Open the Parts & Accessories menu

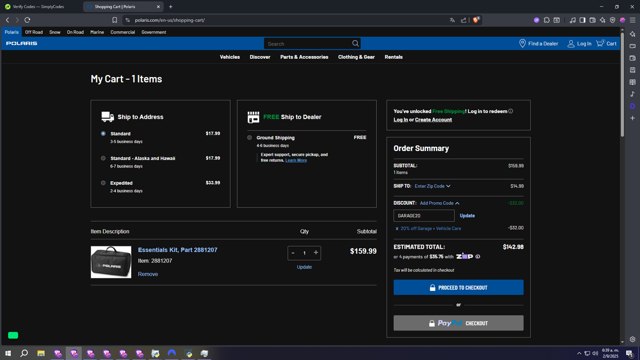304,57
